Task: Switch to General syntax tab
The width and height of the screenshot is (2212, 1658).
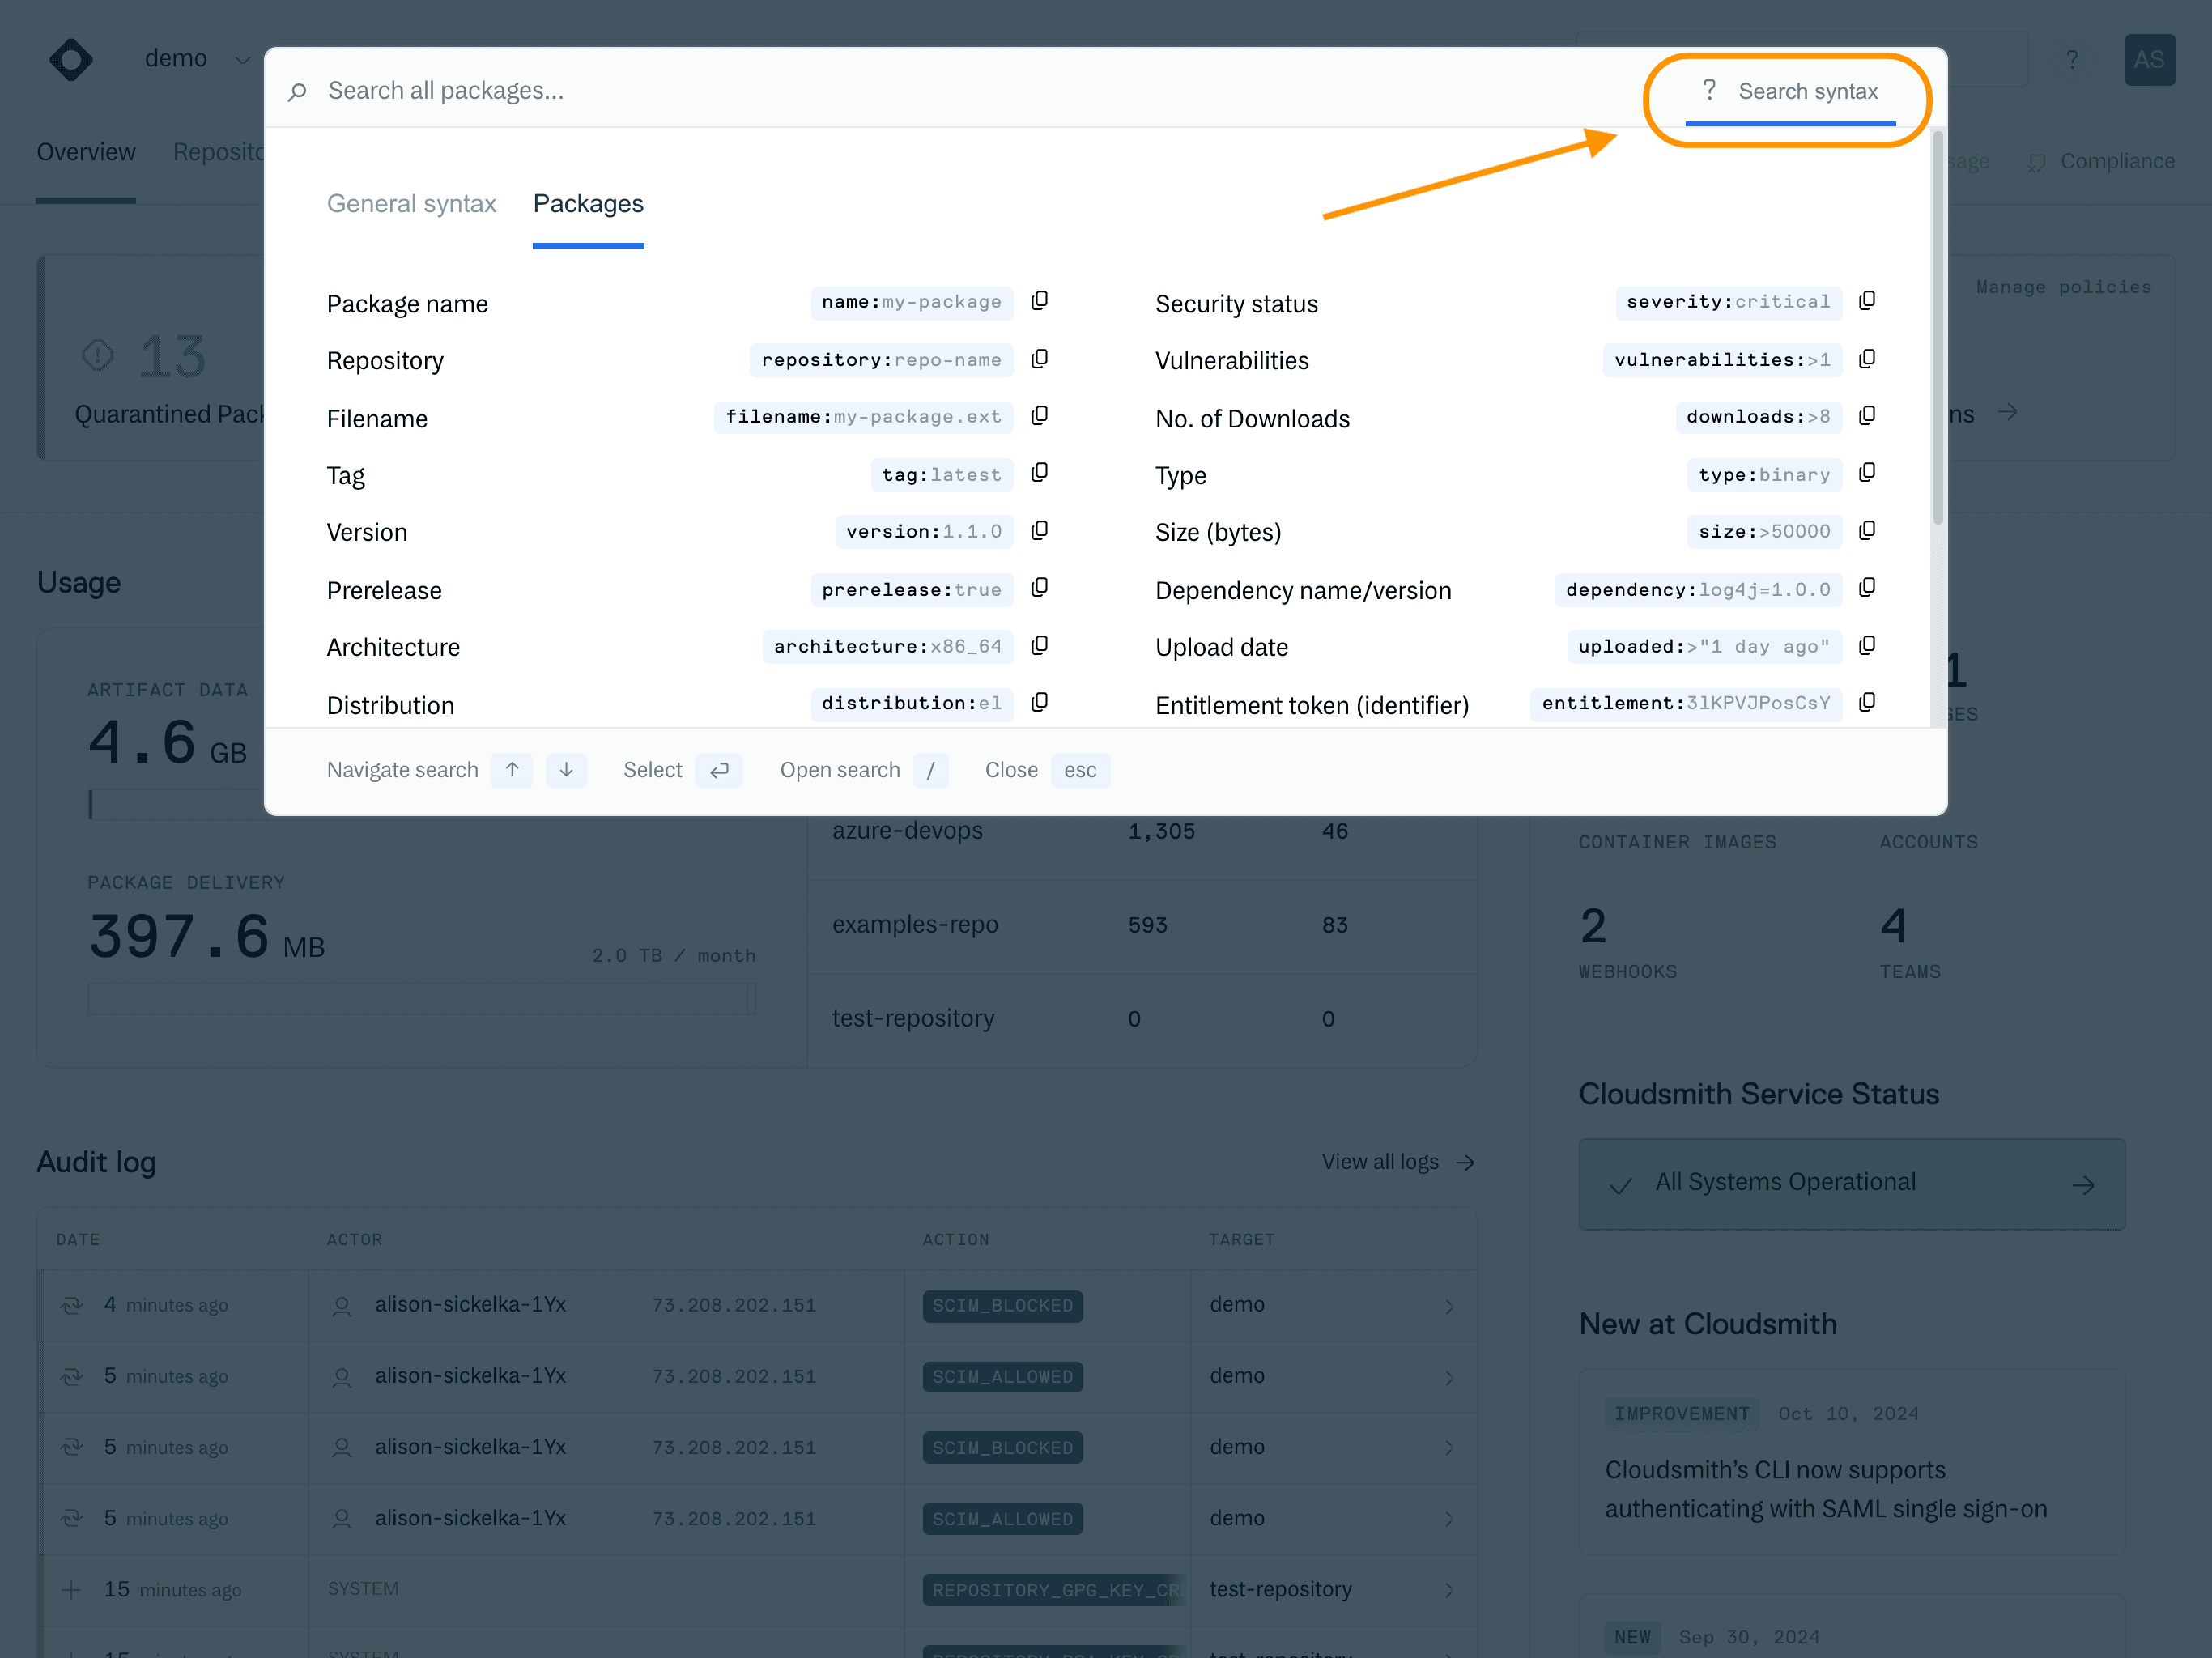Action: pos(411,204)
